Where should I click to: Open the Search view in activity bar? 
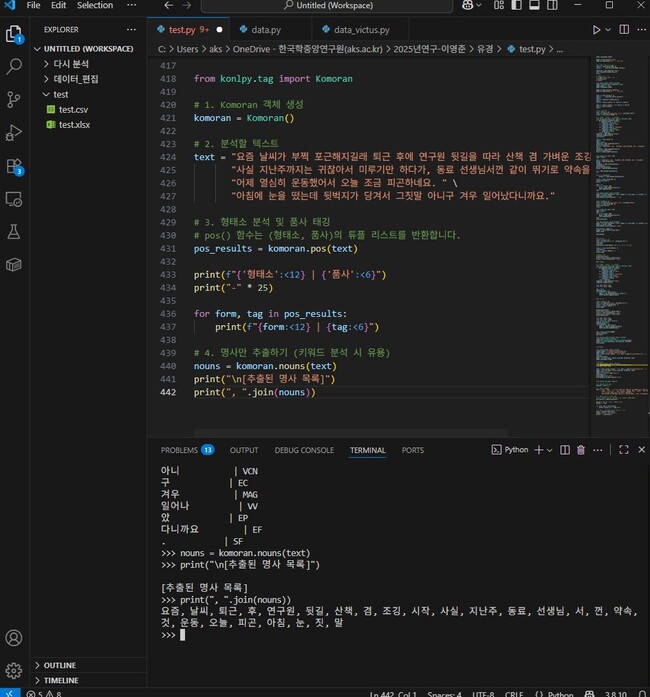[x=14, y=67]
